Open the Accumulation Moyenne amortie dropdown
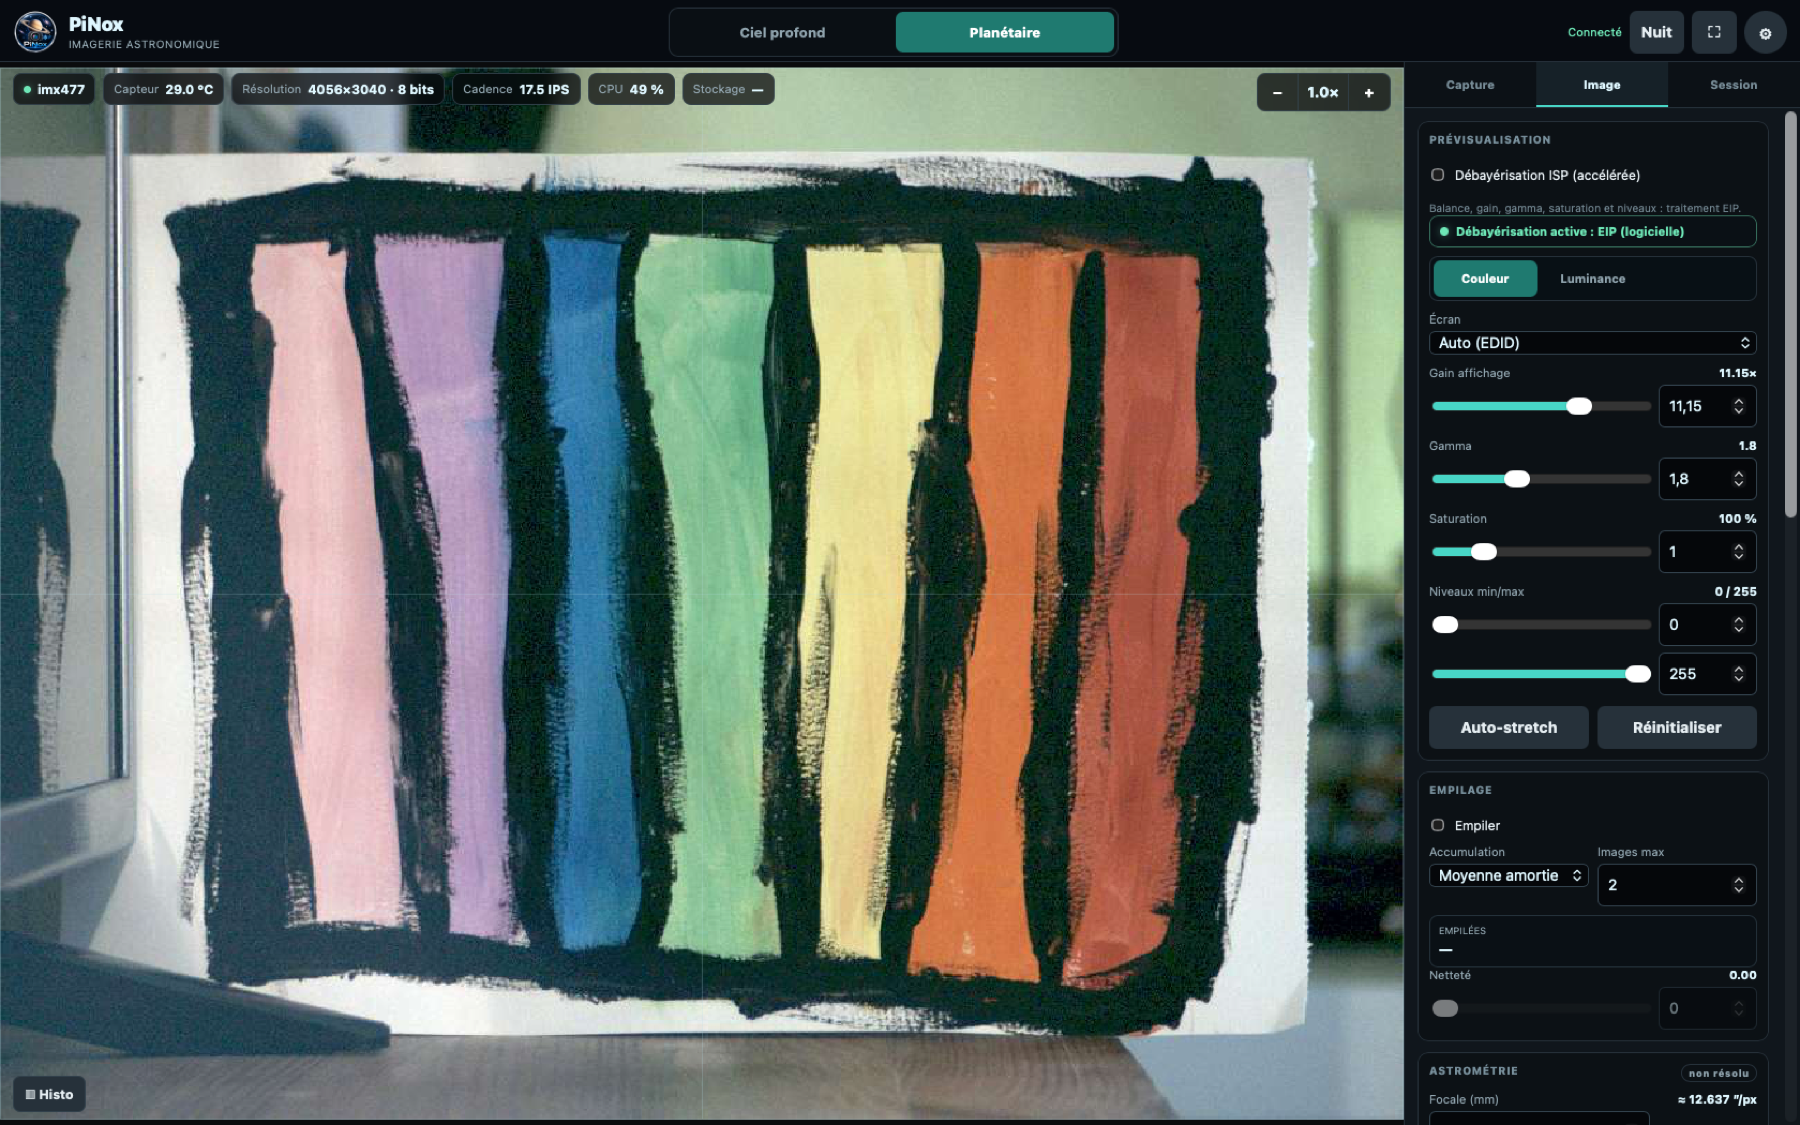This screenshot has height=1125, width=1800. click(x=1508, y=875)
